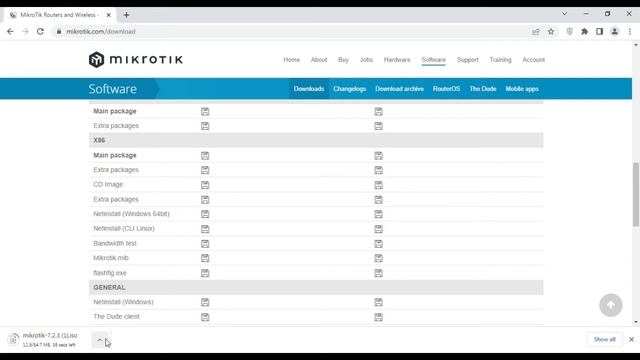Screen dimensions: 640x360
Task: Go back to the previous page
Action: coord(10,31)
